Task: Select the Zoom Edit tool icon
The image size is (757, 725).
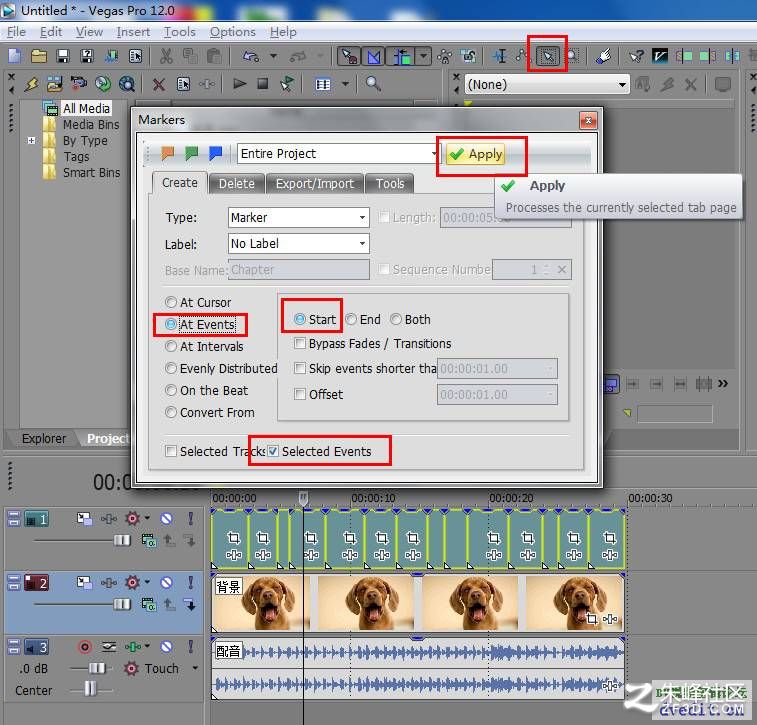Action: (x=573, y=56)
